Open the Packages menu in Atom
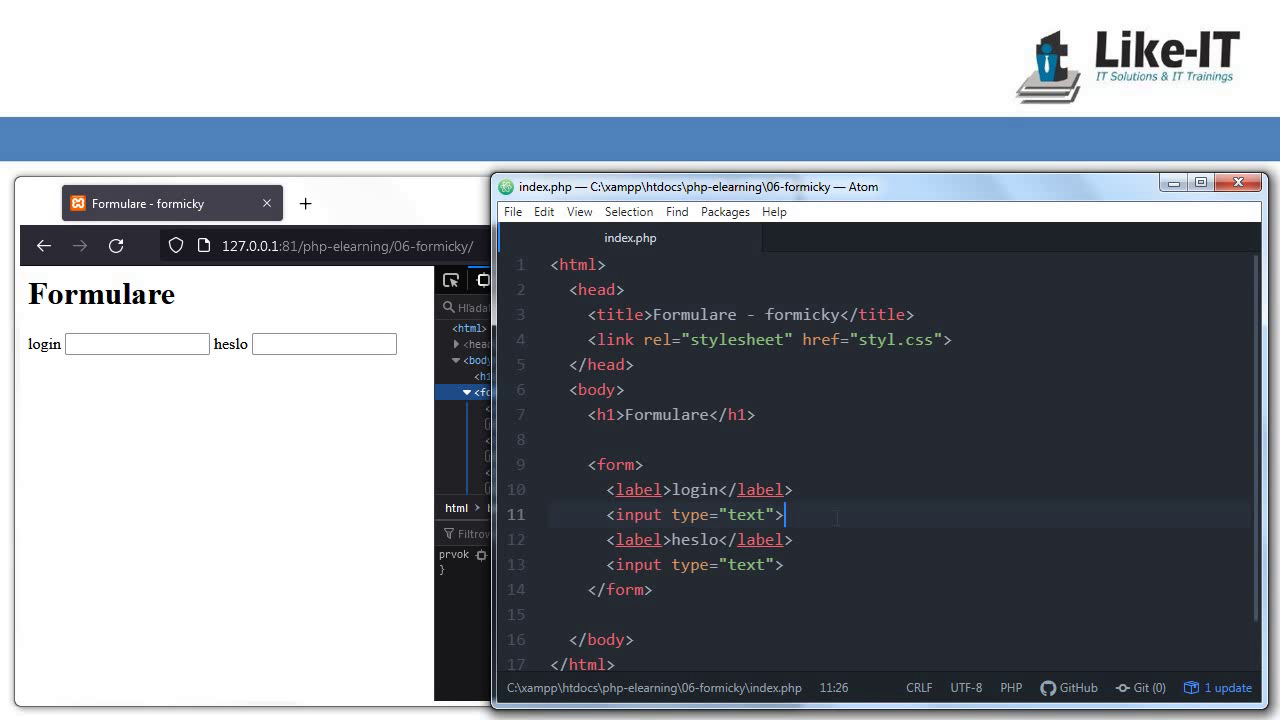This screenshot has height=720, width=1280. pyautogui.click(x=725, y=212)
